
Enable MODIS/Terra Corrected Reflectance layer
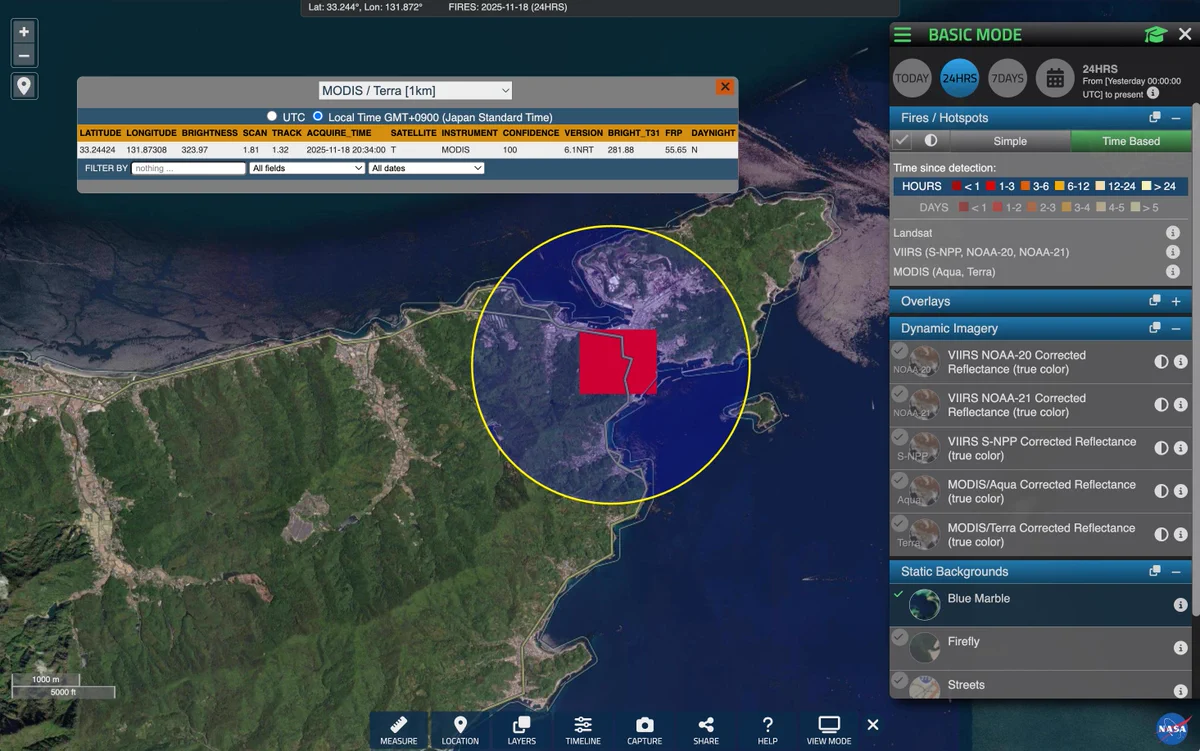tap(899, 523)
